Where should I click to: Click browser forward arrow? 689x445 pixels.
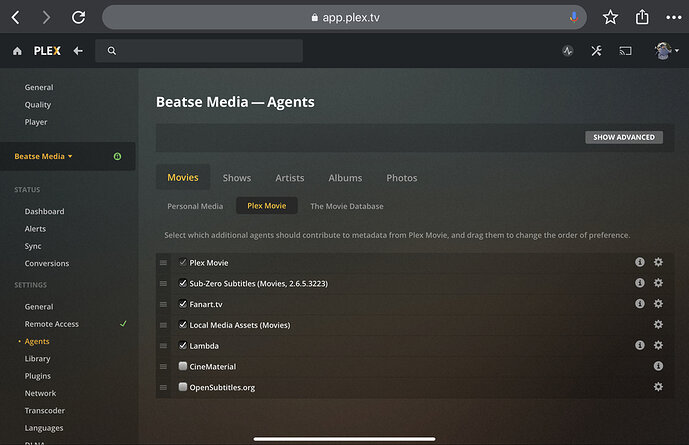46,18
